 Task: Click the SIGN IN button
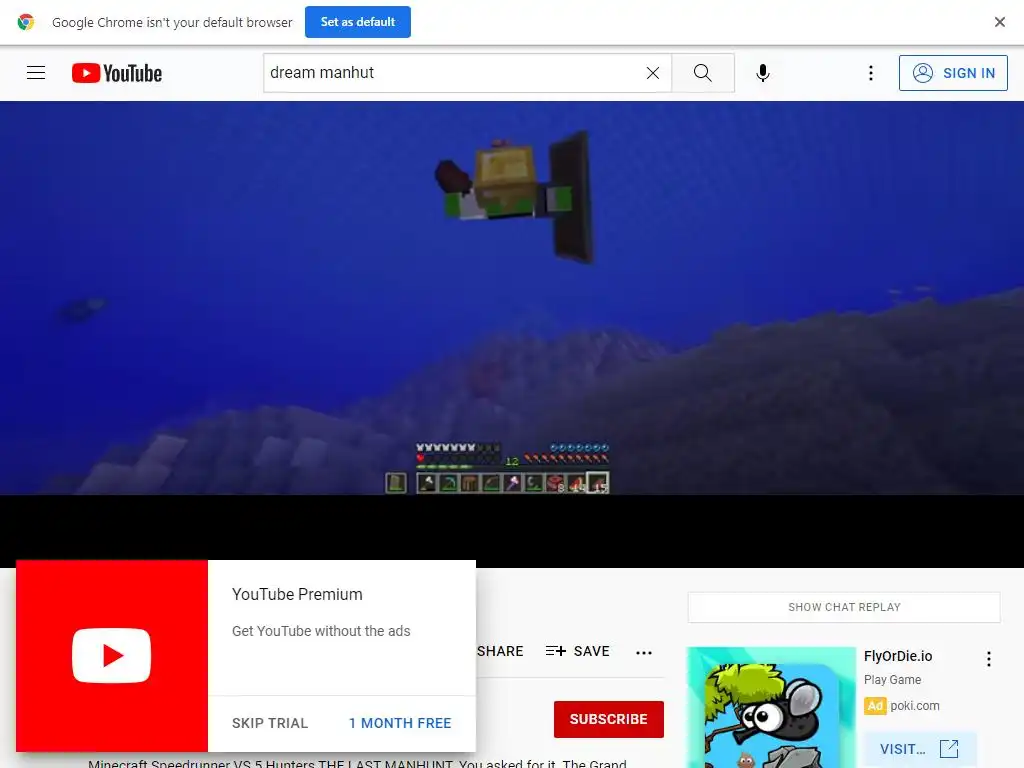point(953,72)
